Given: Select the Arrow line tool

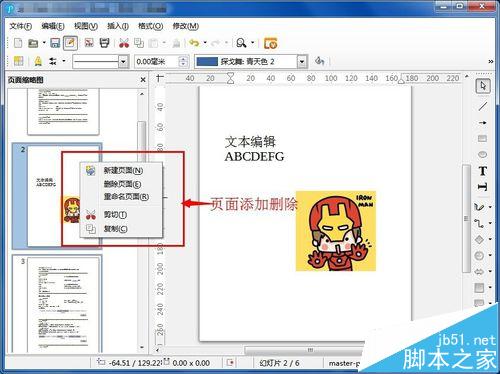Looking at the screenshot, I should coord(483,123).
